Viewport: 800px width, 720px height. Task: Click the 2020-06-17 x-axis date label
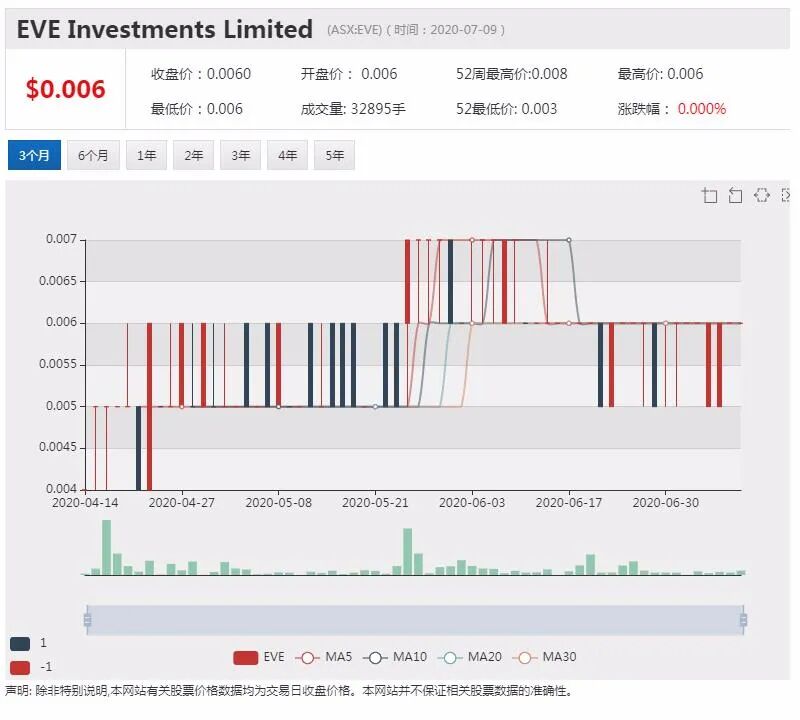[569, 503]
